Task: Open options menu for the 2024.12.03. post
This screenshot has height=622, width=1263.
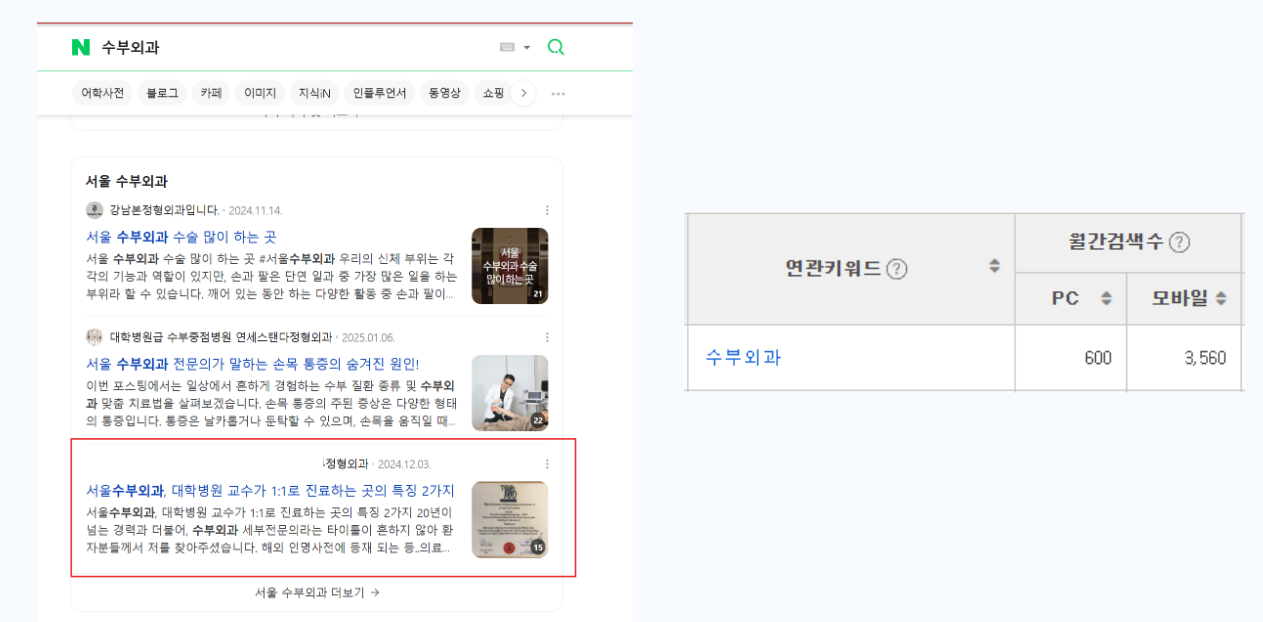Action: point(547,464)
